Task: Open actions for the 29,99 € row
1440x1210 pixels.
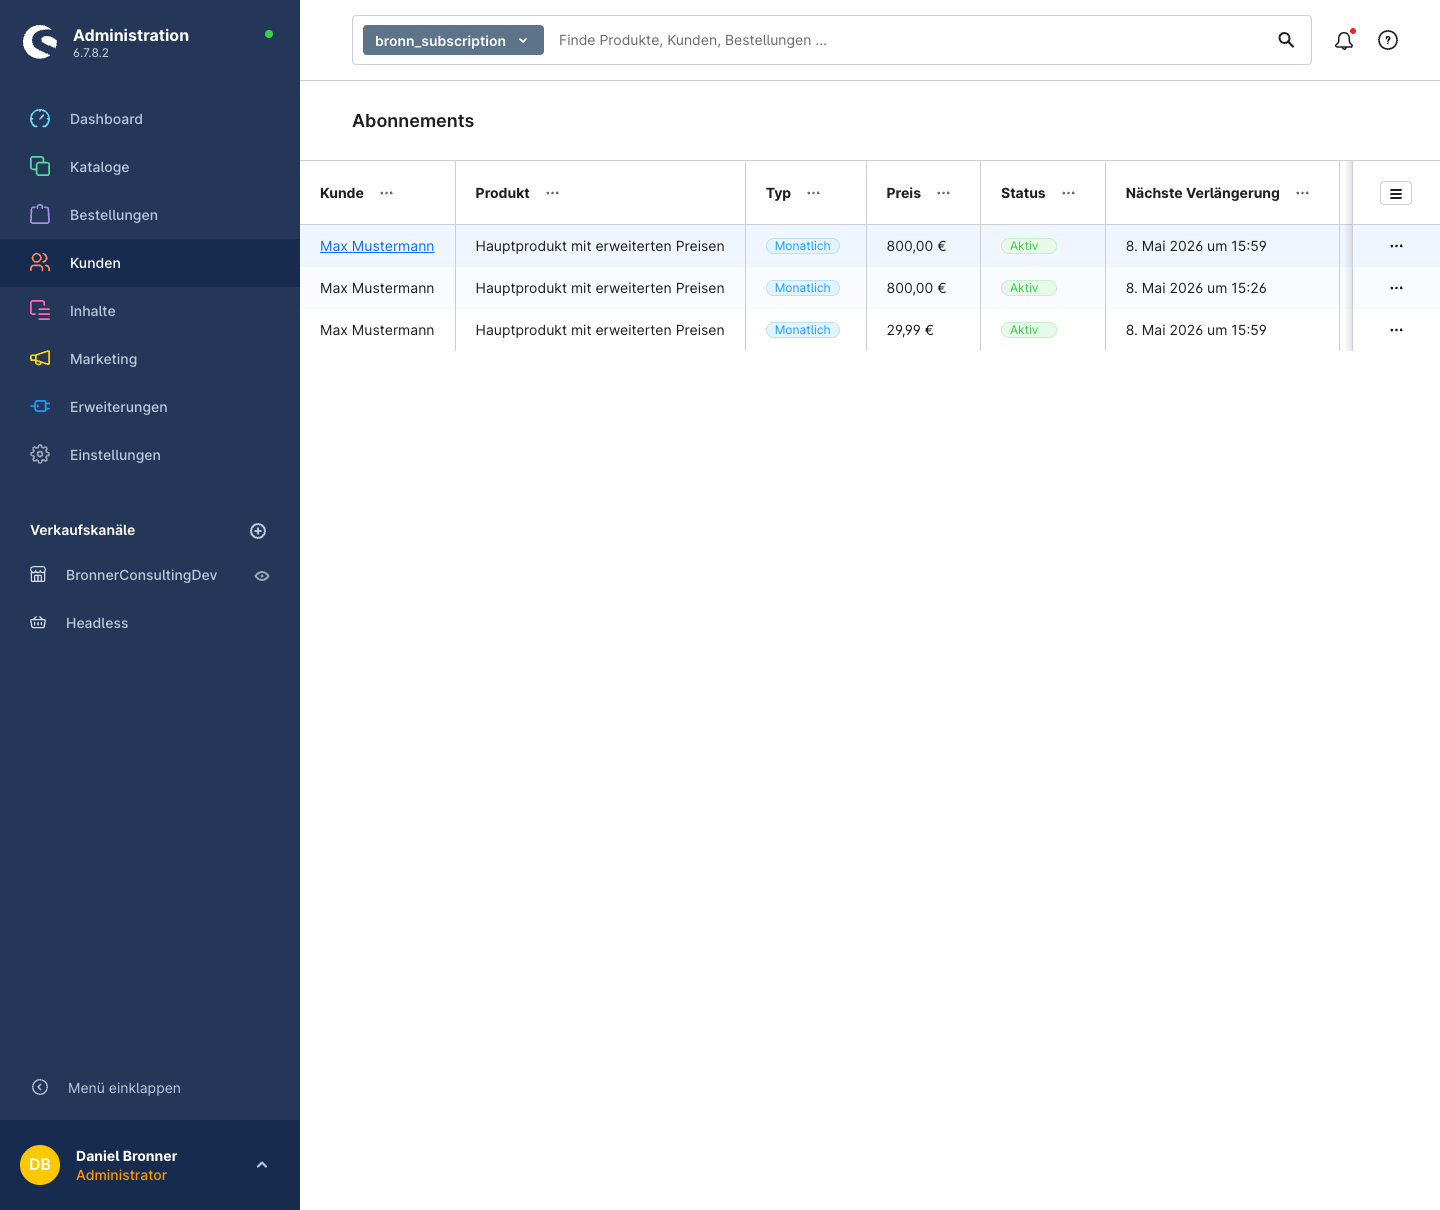Action: point(1396,330)
